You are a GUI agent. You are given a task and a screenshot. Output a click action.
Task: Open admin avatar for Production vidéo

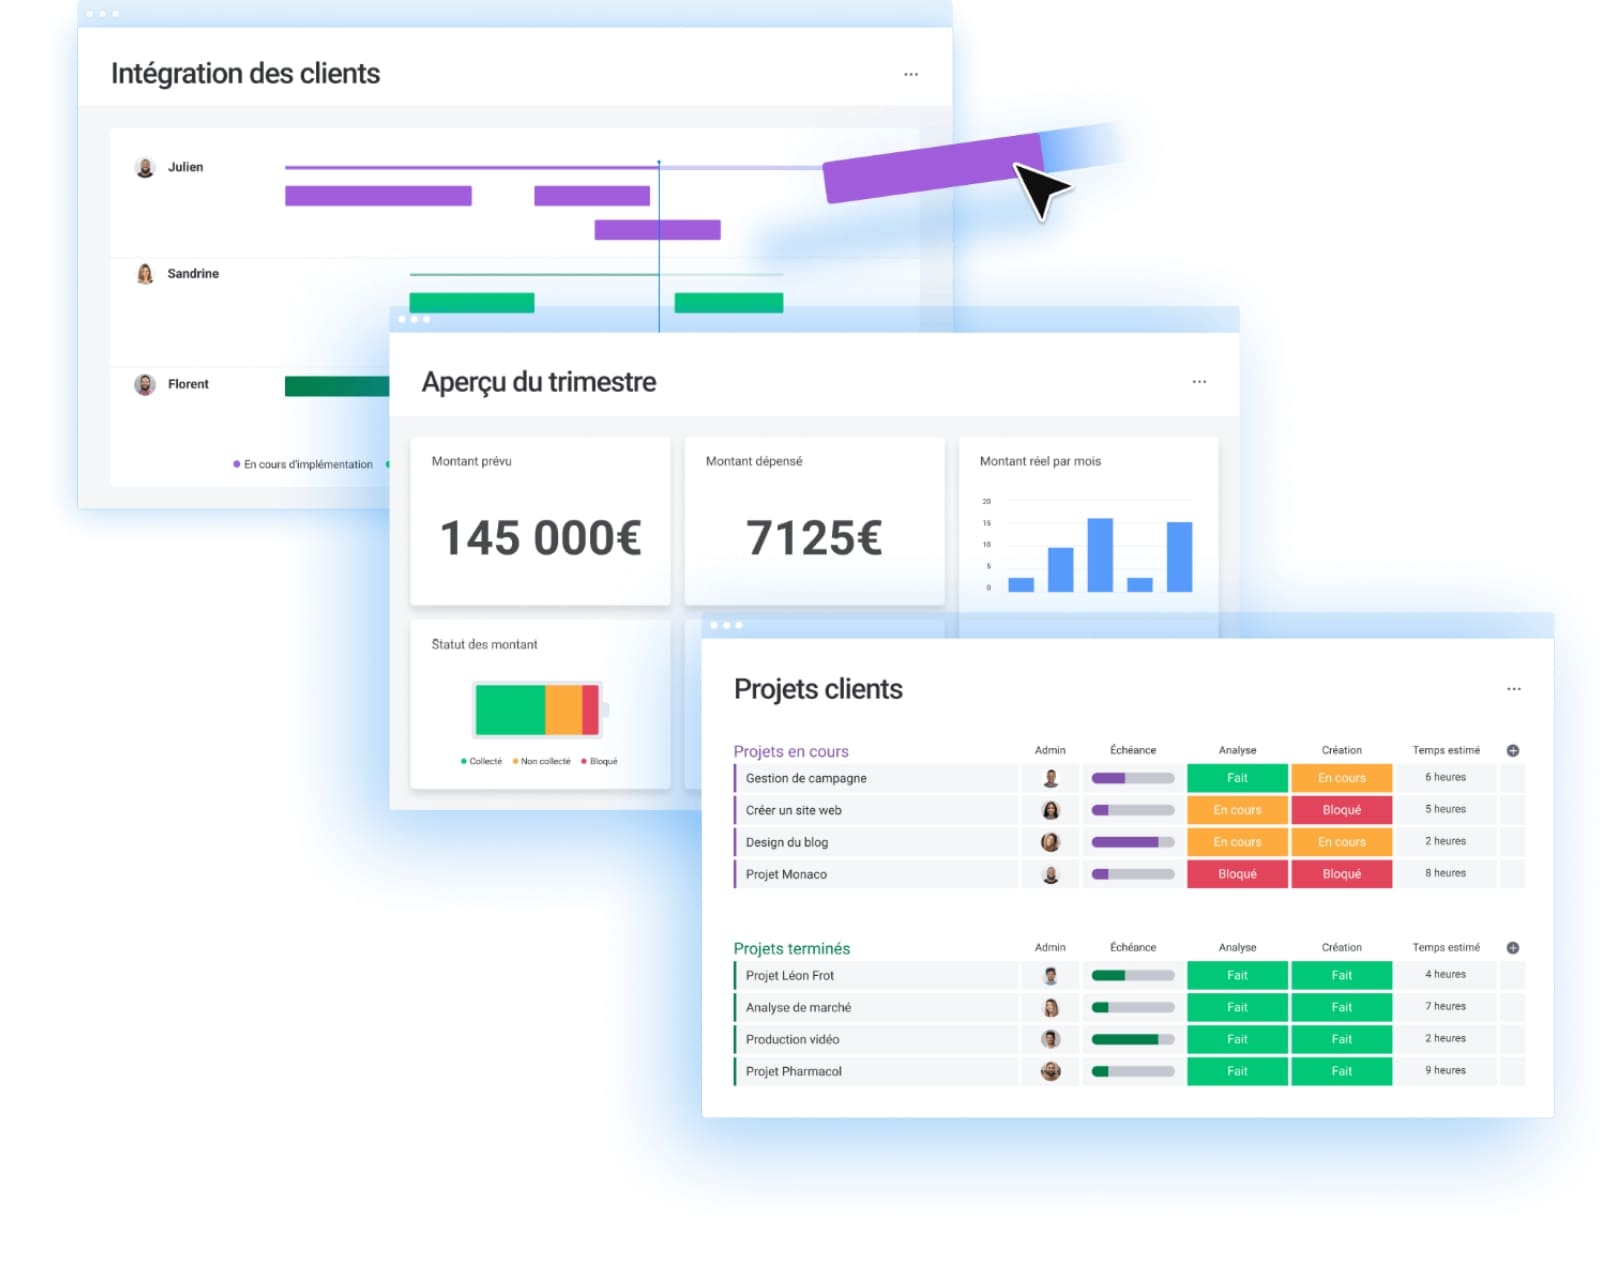tap(1050, 1039)
